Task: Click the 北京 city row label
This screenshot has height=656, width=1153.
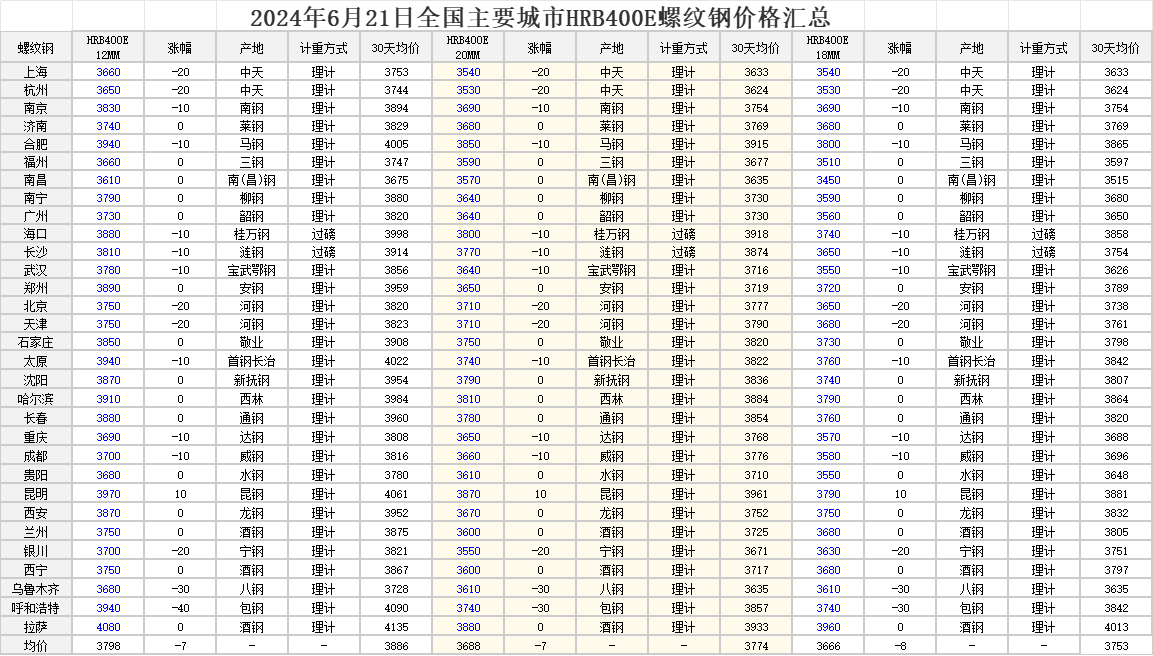Action: tap(36, 306)
